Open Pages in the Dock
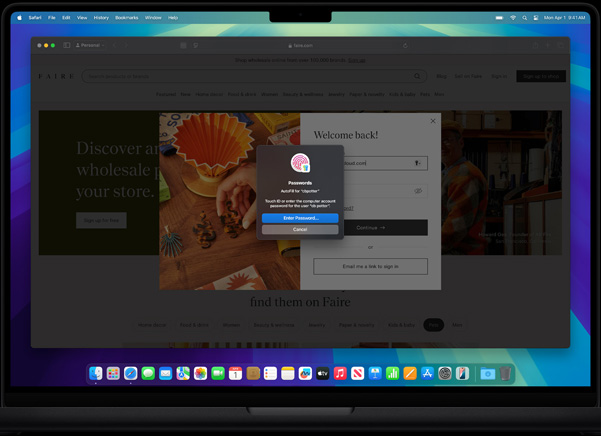Image resolution: width=601 pixels, height=436 pixels. coord(410,373)
